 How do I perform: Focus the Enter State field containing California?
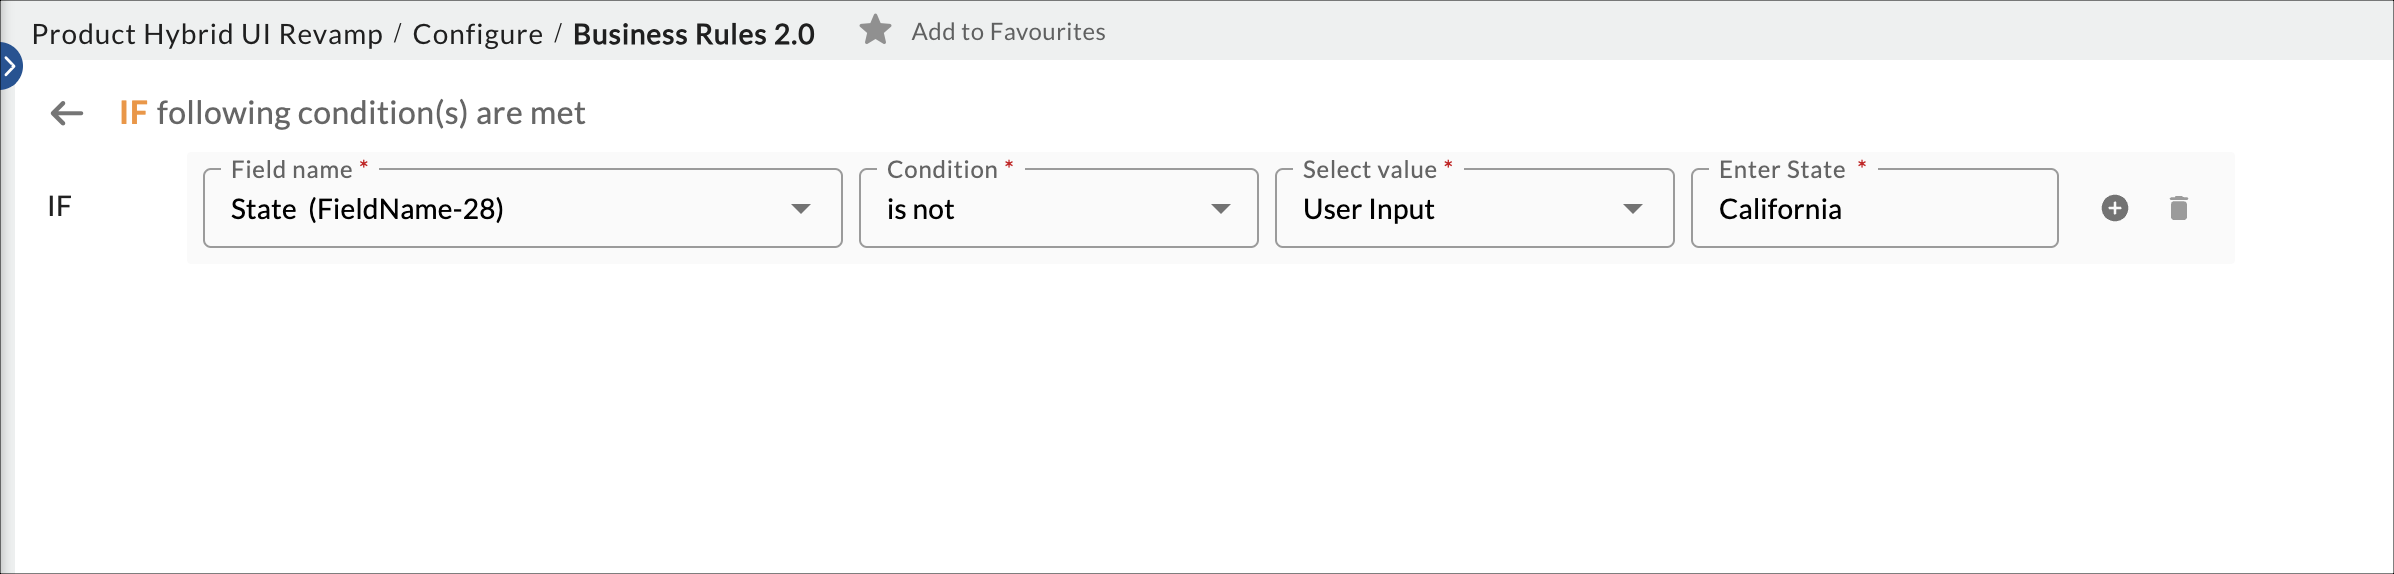tap(1872, 209)
